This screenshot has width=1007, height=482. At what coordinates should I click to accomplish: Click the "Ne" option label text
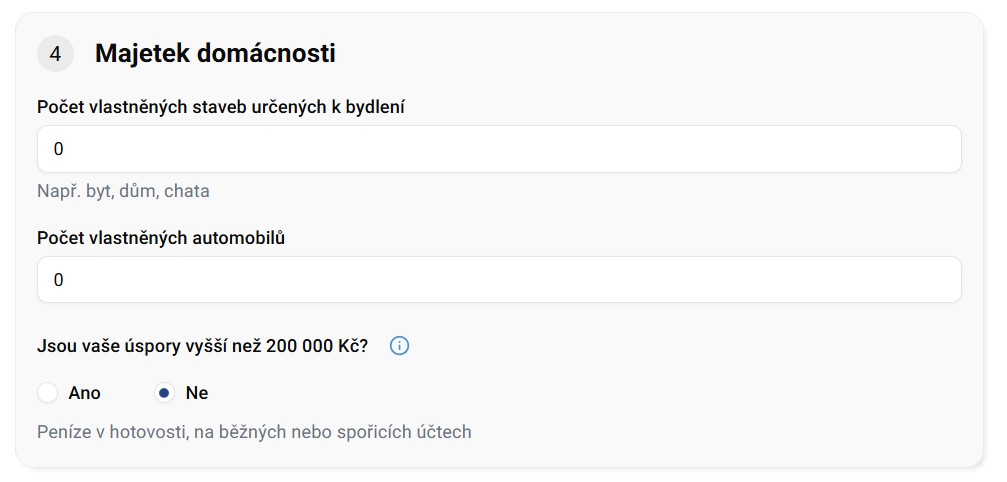point(197,393)
